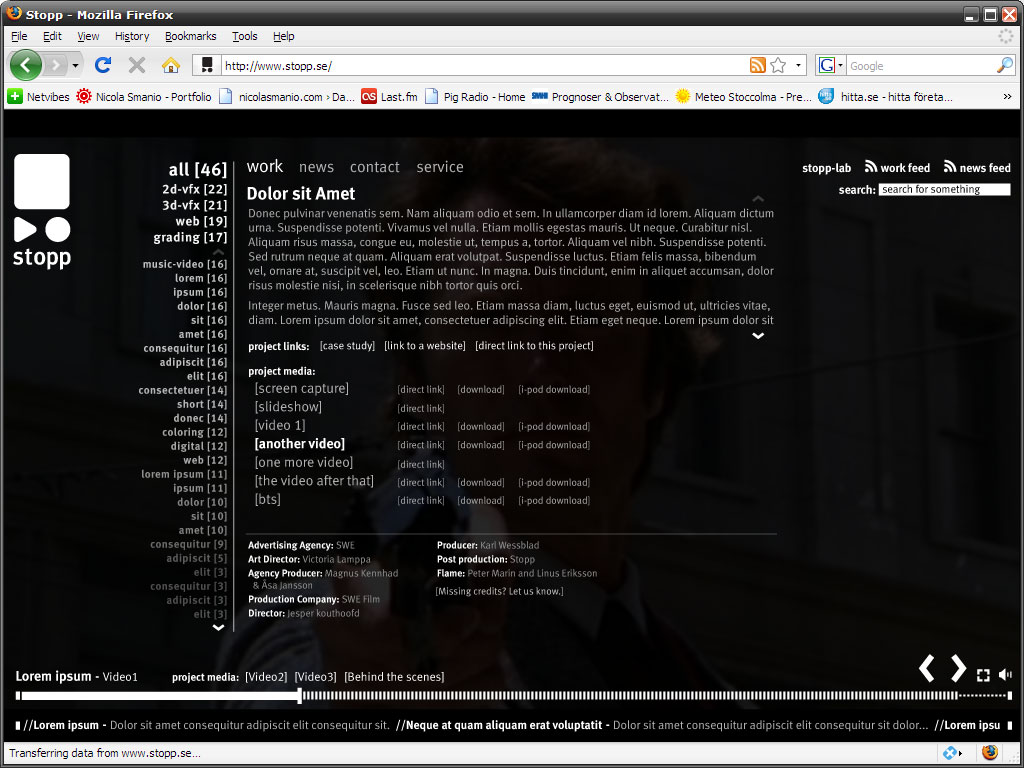Go to previous project arrow
Image resolution: width=1024 pixels, height=768 pixels.
pyautogui.click(x=927, y=669)
